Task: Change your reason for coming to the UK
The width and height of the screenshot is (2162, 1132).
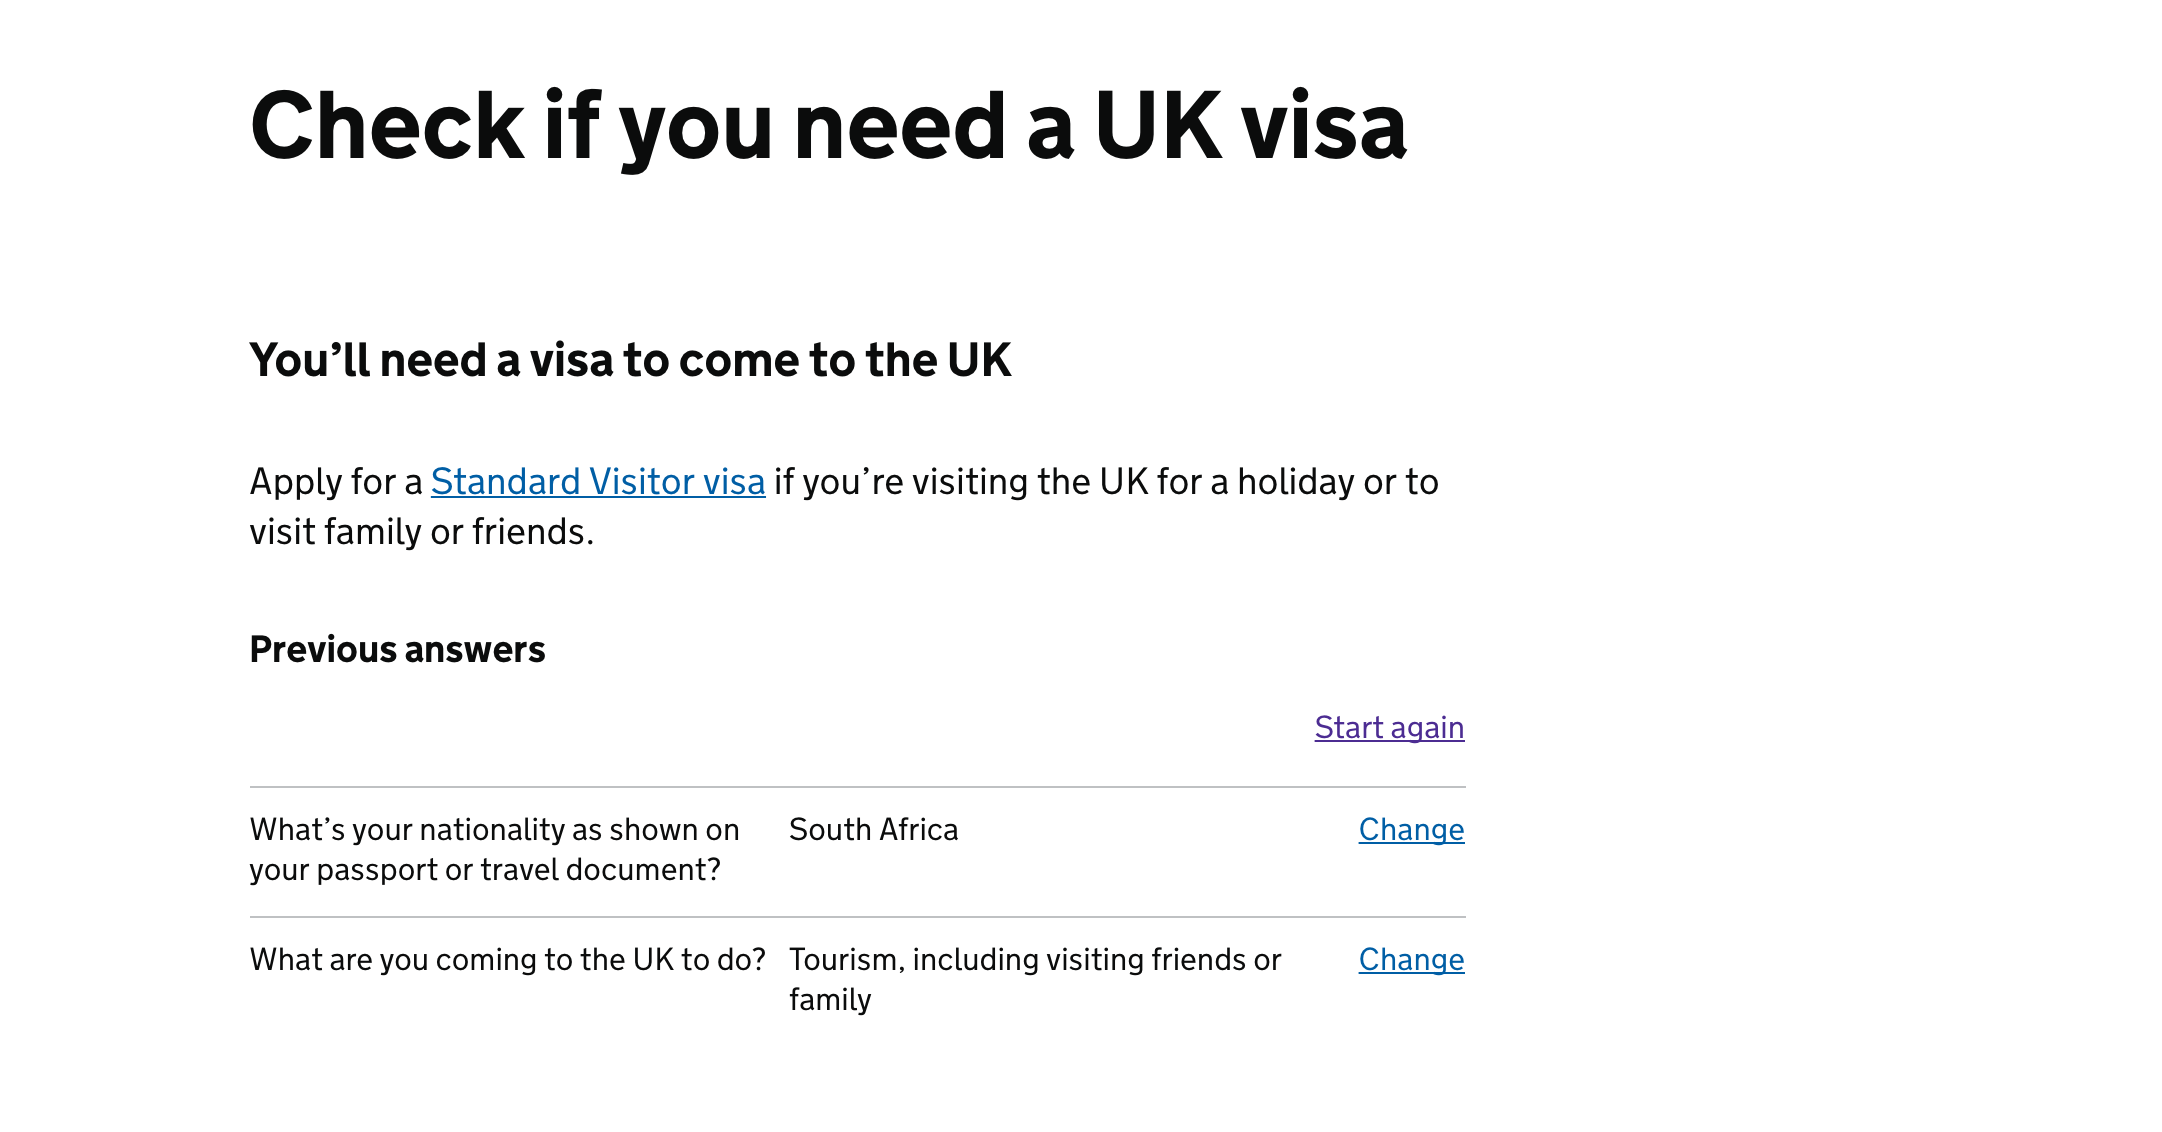Action: (x=1410, y=959)
